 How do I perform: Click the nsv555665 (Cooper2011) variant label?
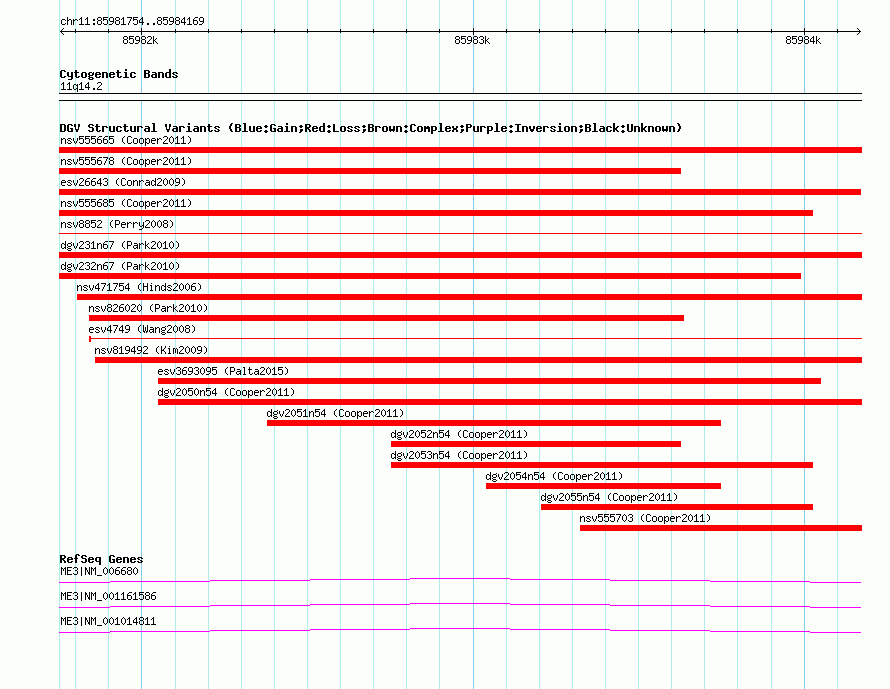pyautogui.click(x=126, y=140)
